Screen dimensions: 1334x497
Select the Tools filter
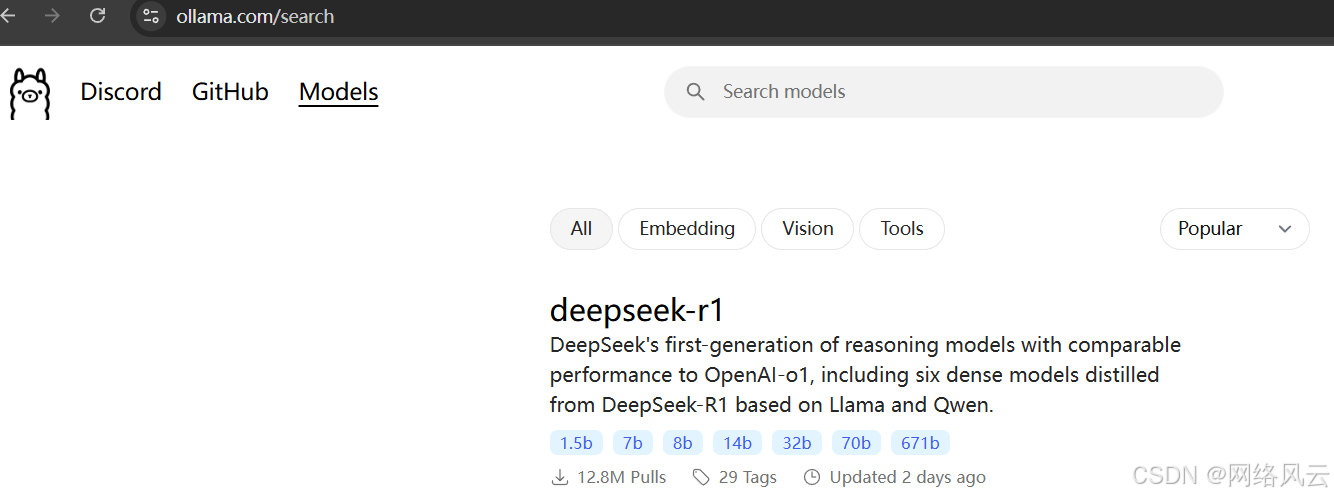[x=901, y=229]
